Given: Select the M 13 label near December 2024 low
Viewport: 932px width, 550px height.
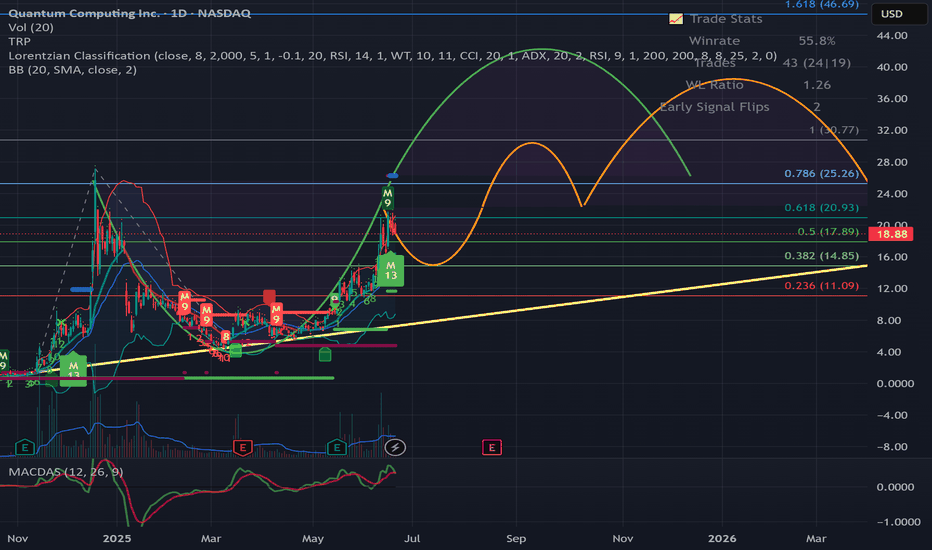Looking at the screenshot, I should coord(73,370).
